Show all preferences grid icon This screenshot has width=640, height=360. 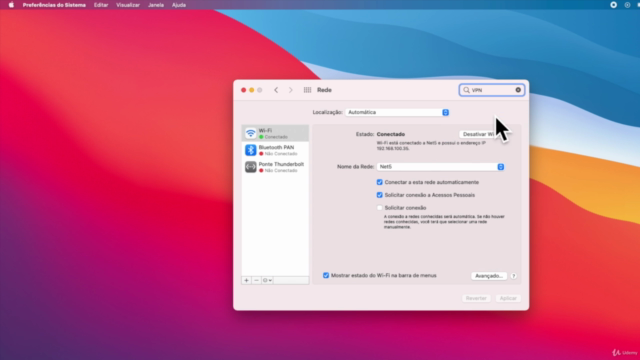pyautogui.click(x=307, y=90)
